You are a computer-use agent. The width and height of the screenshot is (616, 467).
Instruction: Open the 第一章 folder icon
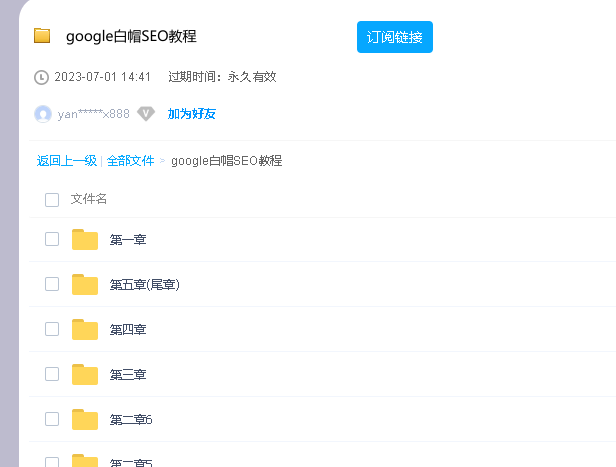[x=85, y=240]
